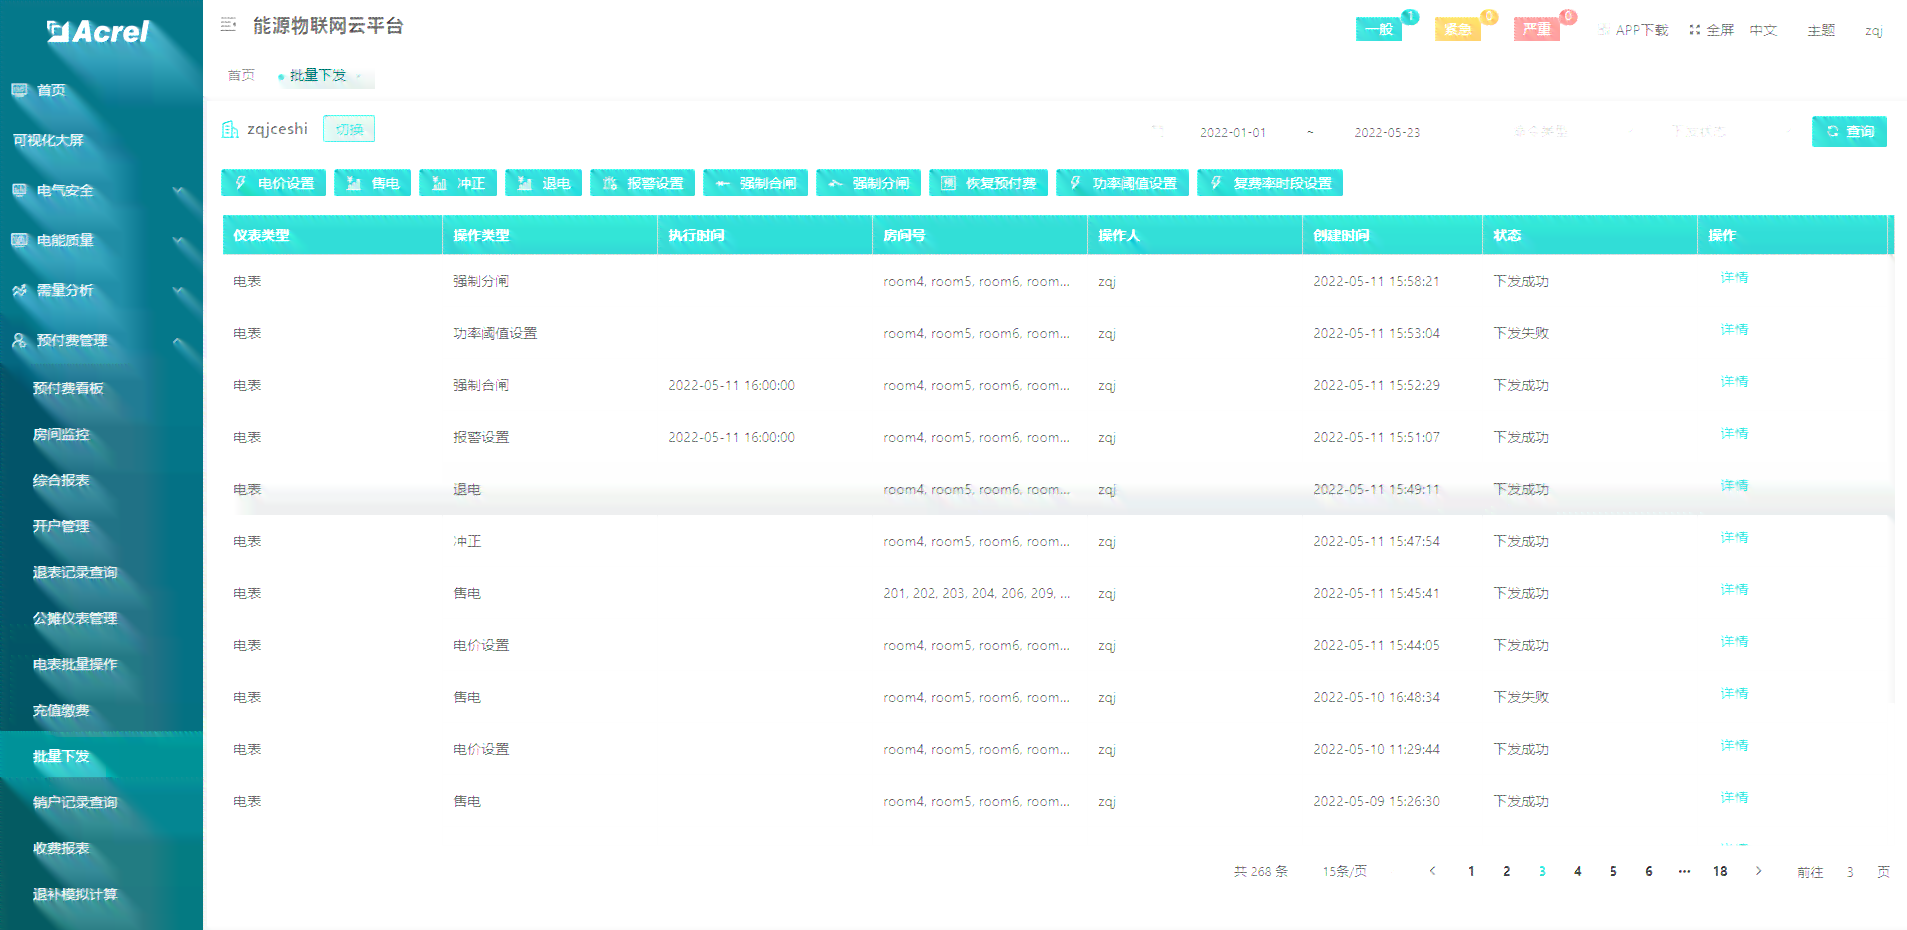This screenshot has width=1907, height=930.
Task: Click the Acrel logo
Action: coord(98,32)
